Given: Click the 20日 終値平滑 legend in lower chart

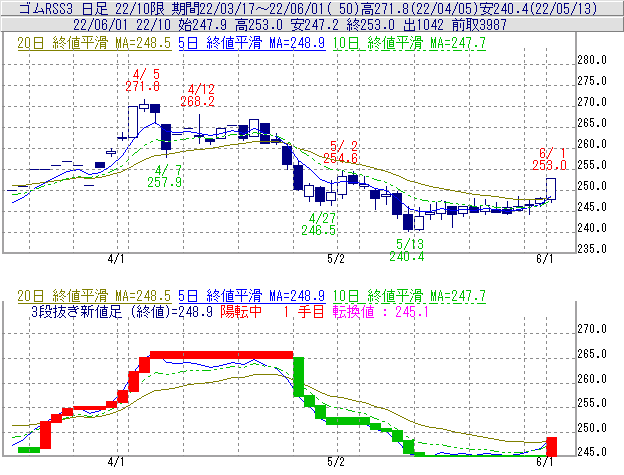Looking at the screenshot, I should pyautogui.click(x=94, y=296).
